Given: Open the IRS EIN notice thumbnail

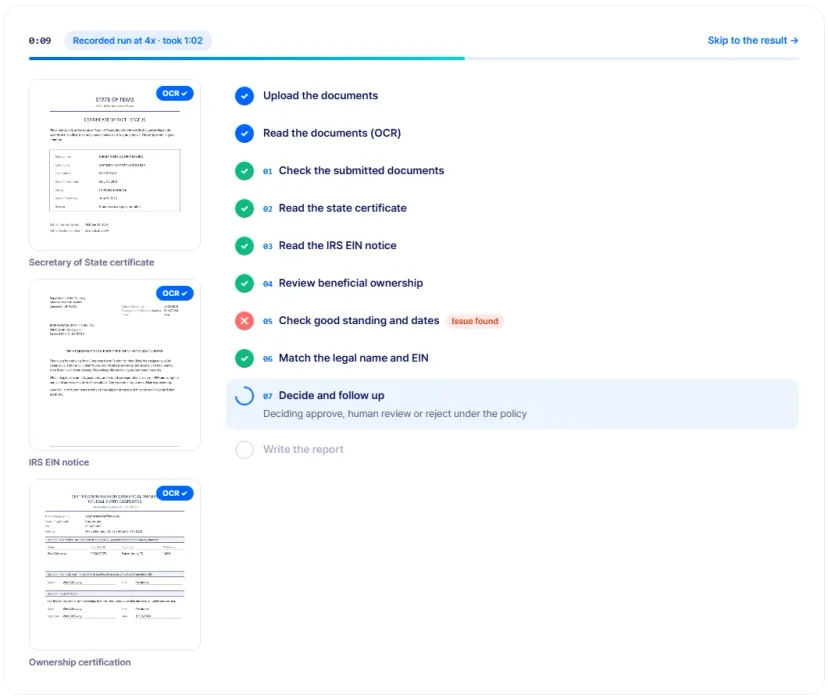Looking at the screenshot, I should tap(115, 365).
